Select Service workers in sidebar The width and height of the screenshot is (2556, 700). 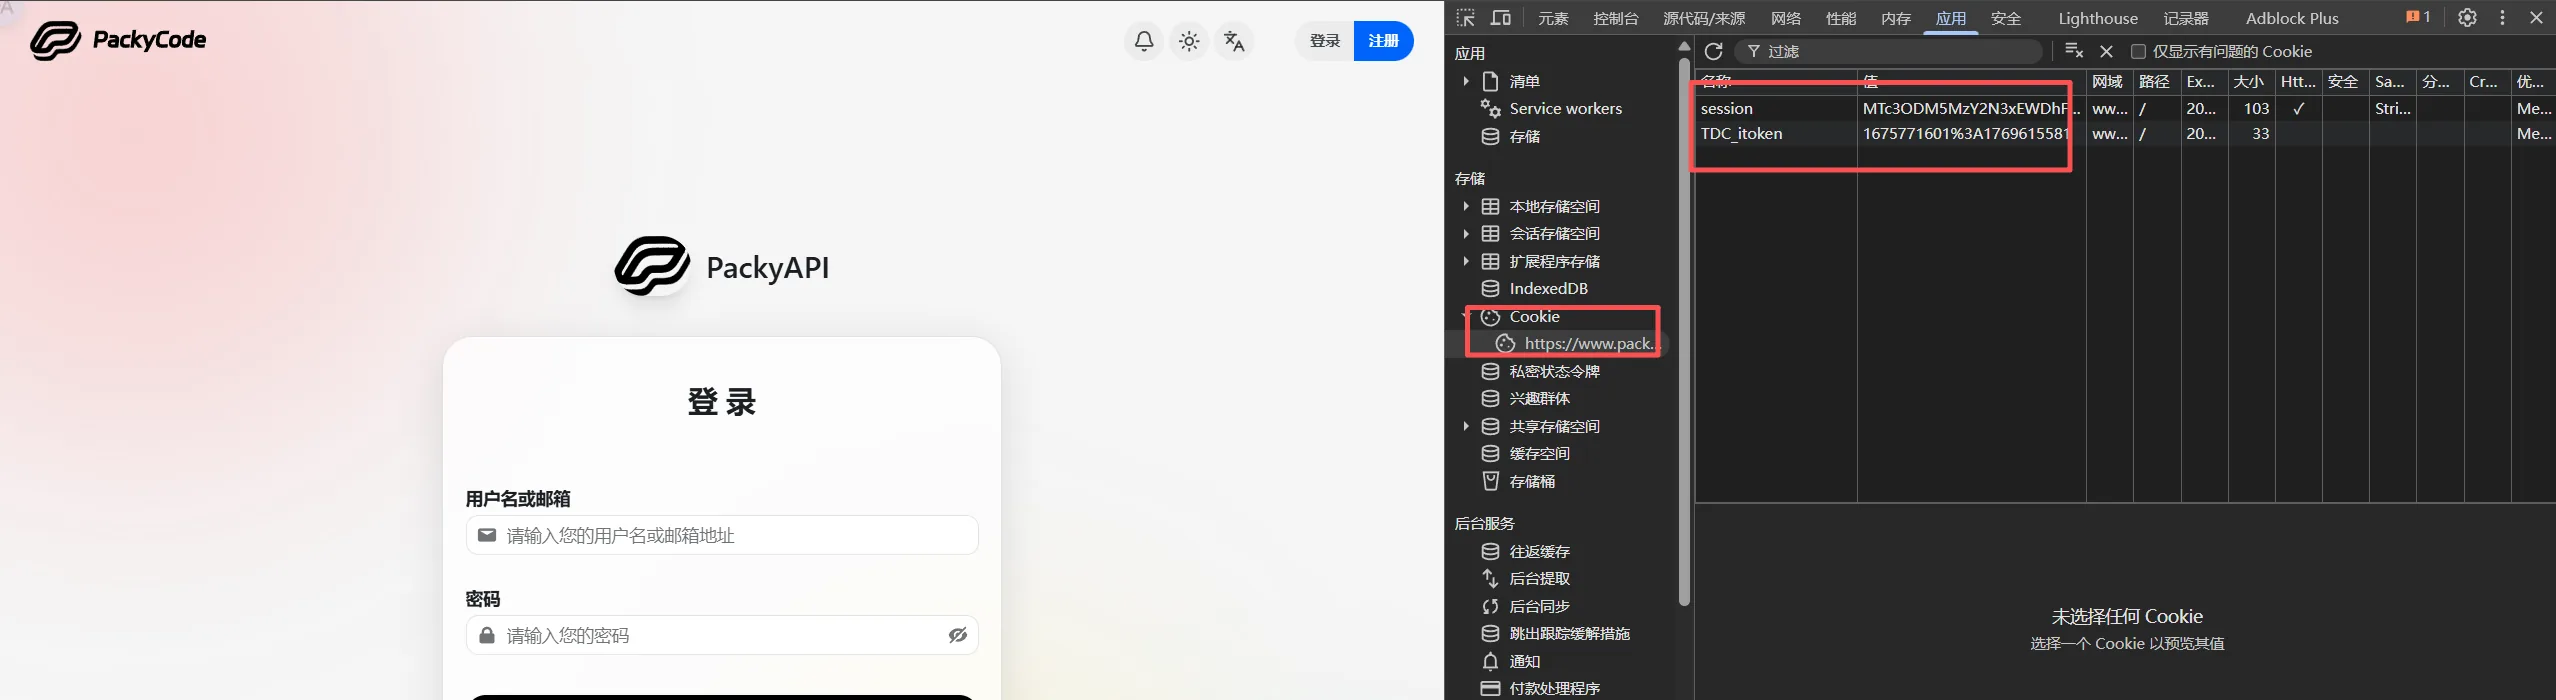pos(1566,108)
